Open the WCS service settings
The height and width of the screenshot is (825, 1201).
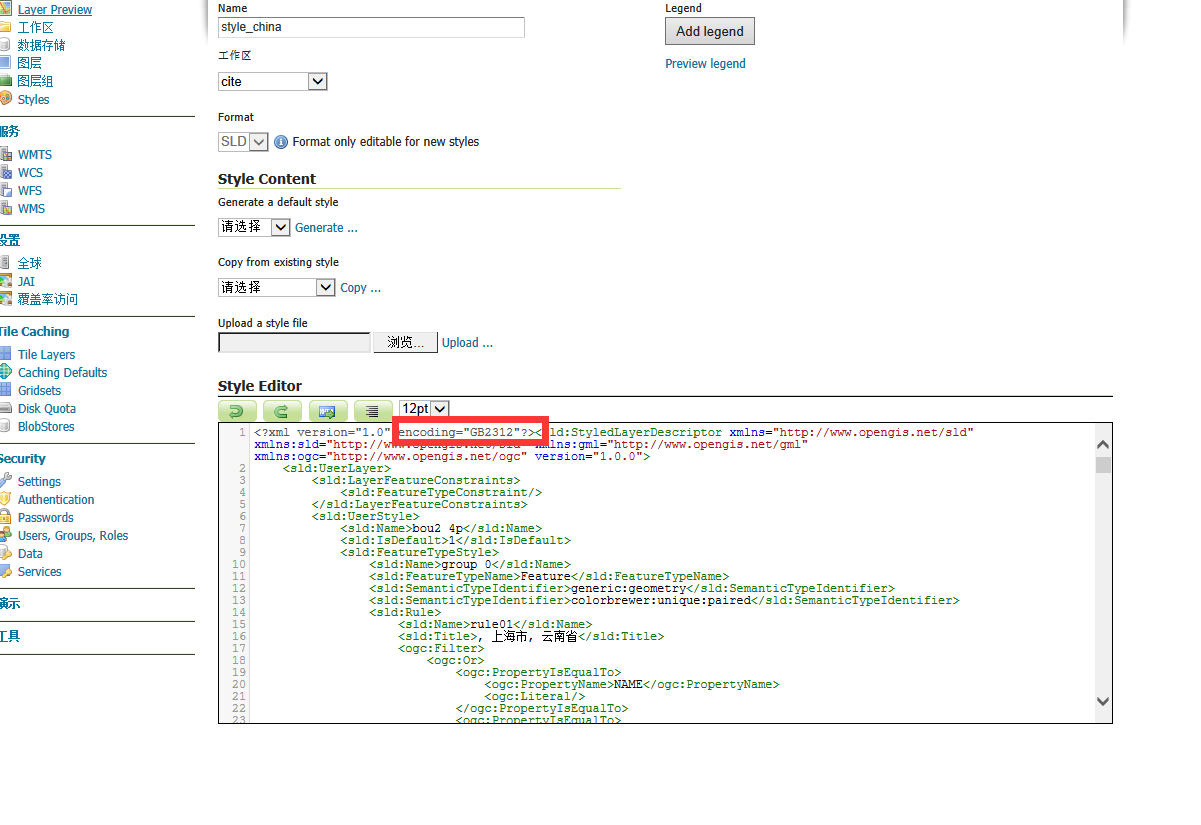[30, 172]
